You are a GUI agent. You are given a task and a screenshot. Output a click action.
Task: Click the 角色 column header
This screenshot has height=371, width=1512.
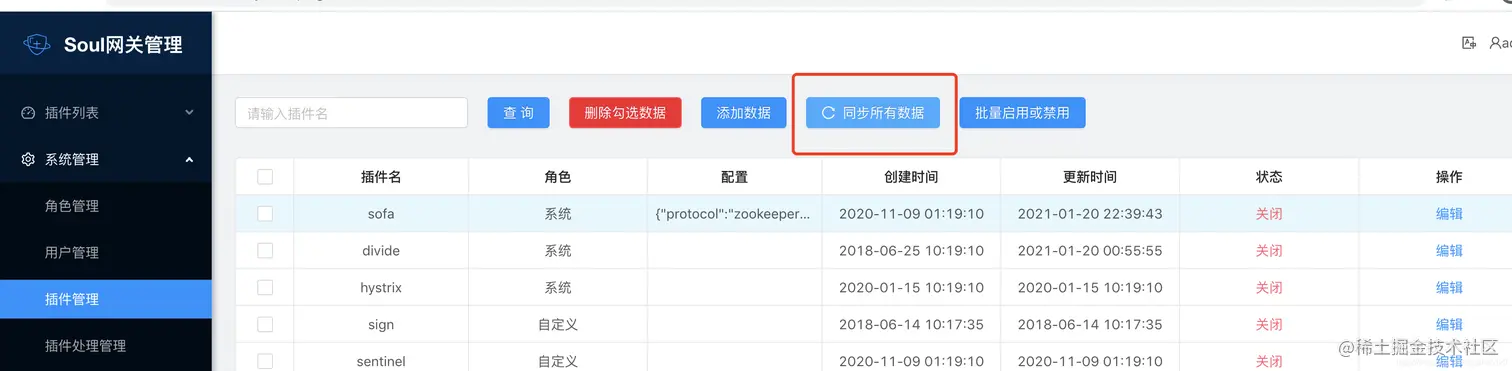tap(558, 177)
